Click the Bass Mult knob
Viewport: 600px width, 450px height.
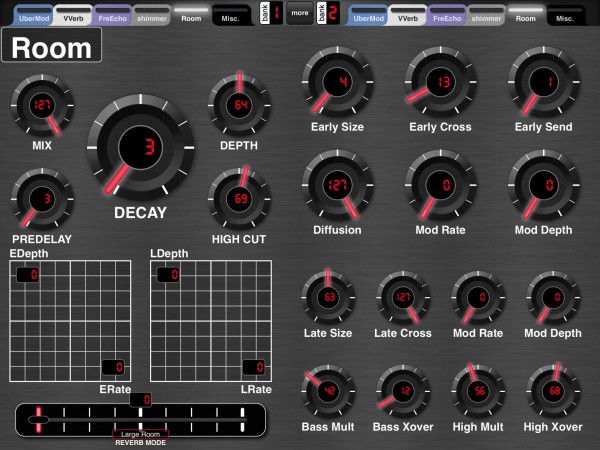tap(328, 391)
